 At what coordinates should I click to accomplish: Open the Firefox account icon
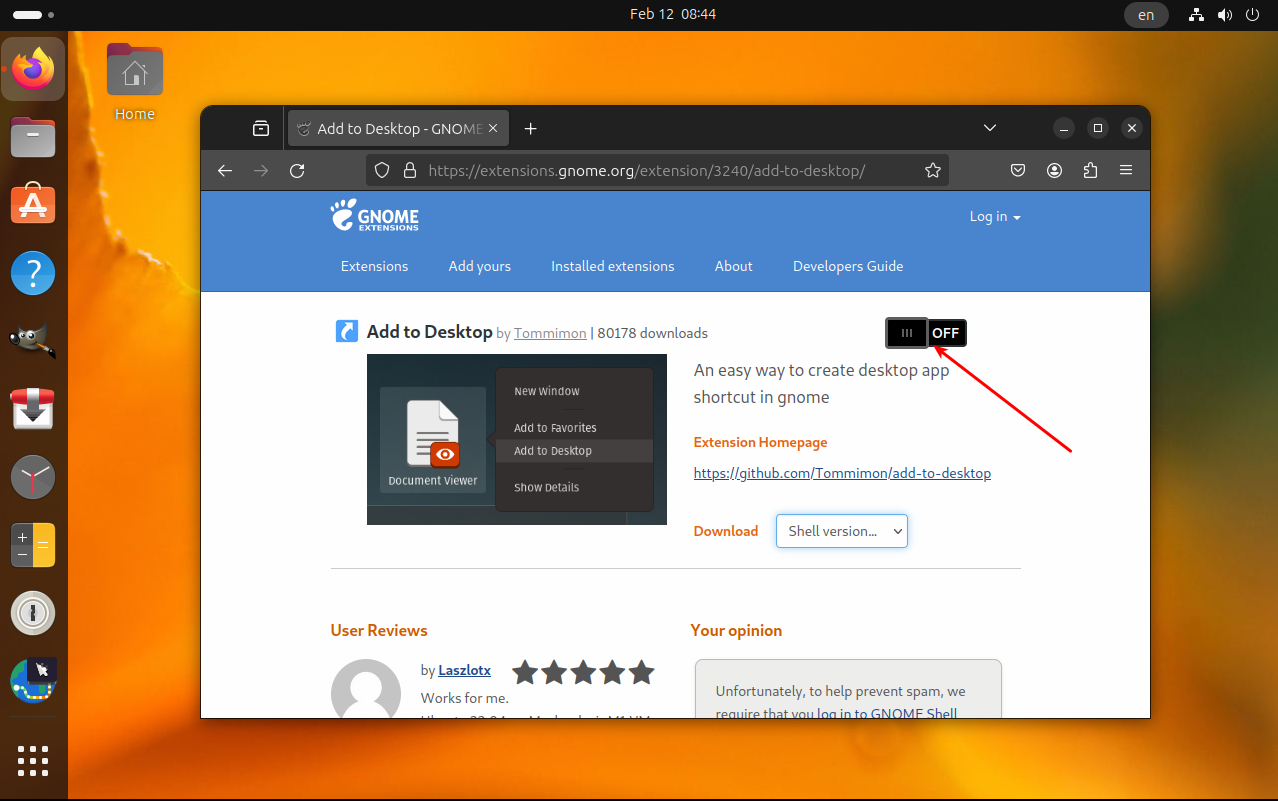[1054, 170]
